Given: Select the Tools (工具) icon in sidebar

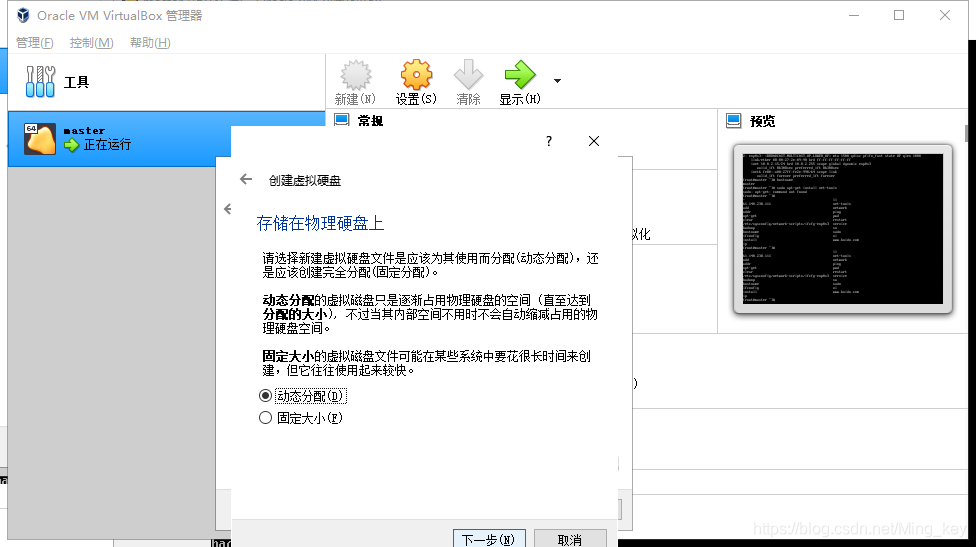Looking at the screenshot, I should pyautogui.click(x=40, y=82).
